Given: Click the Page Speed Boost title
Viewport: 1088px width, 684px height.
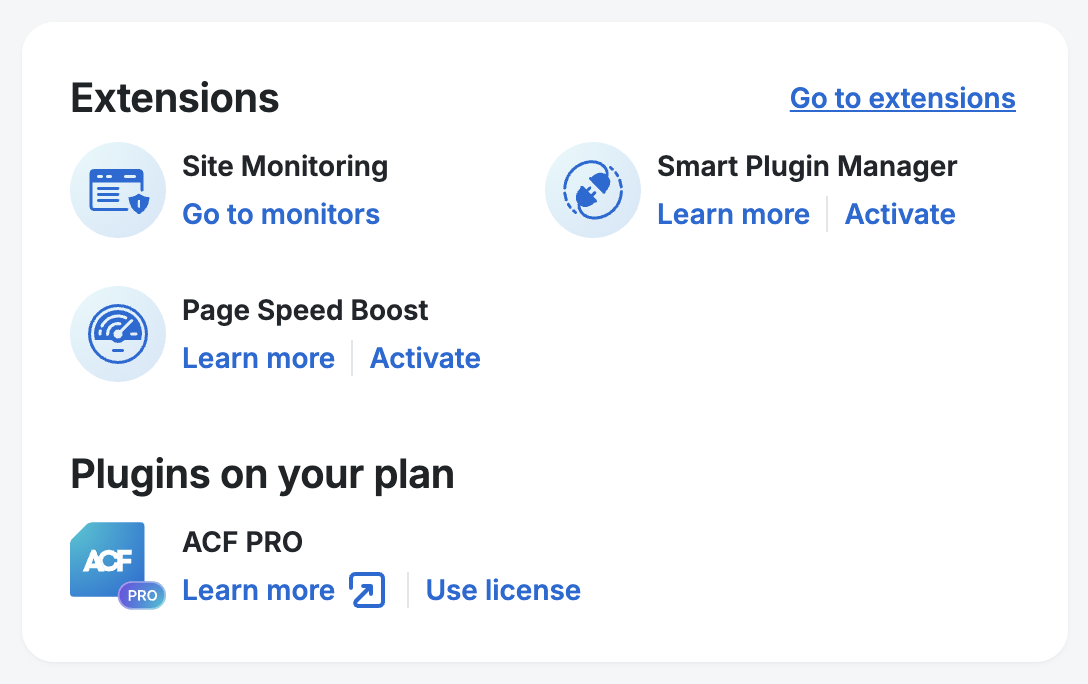Looking at the screenshot, I should click(x=305, y=310).
